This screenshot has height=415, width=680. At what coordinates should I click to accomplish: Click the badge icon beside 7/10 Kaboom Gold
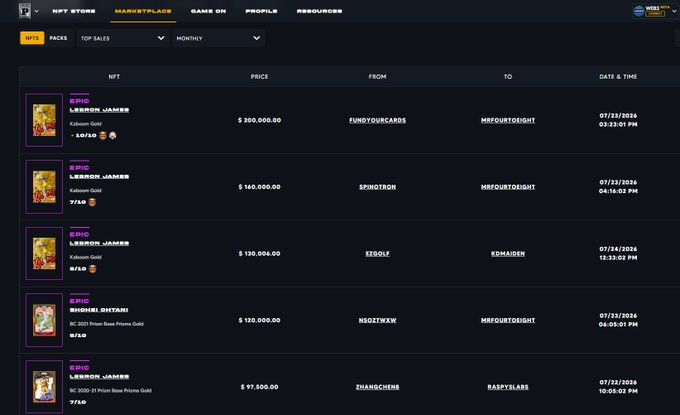[x=92, y=202]
